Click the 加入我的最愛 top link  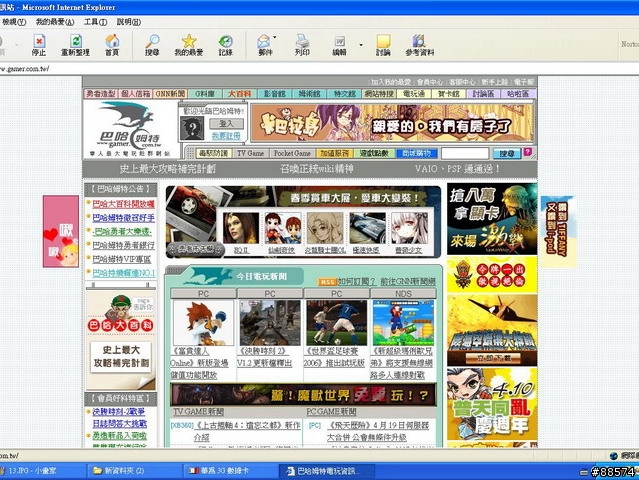click(391, 82)
